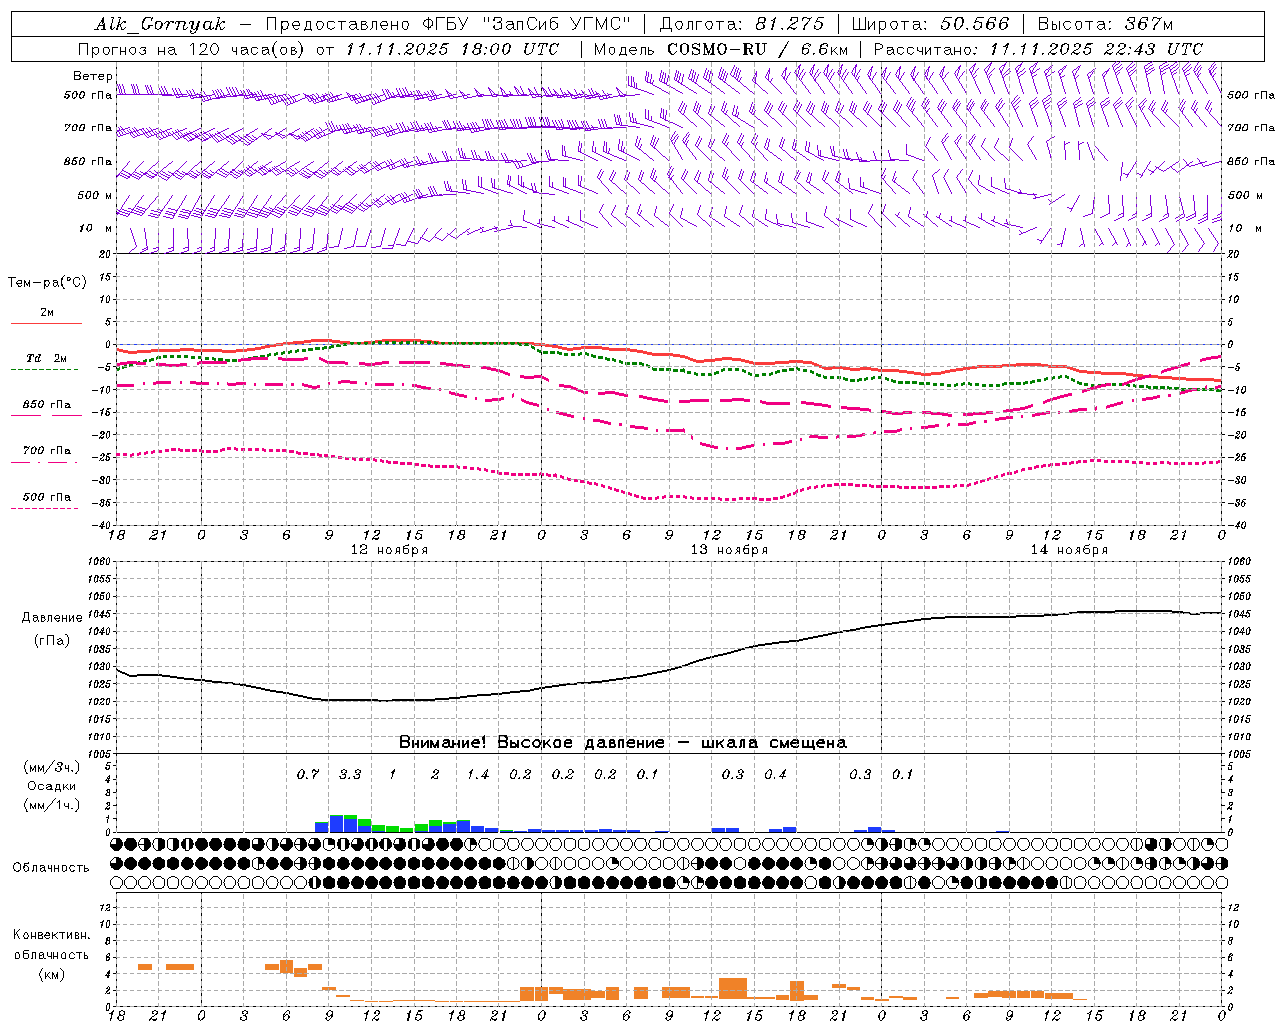The width and height of the screenshot is (1280, 1024).
Task: Click the black pressure curve line
Action: pyautogui.click(x=668, y=672)
